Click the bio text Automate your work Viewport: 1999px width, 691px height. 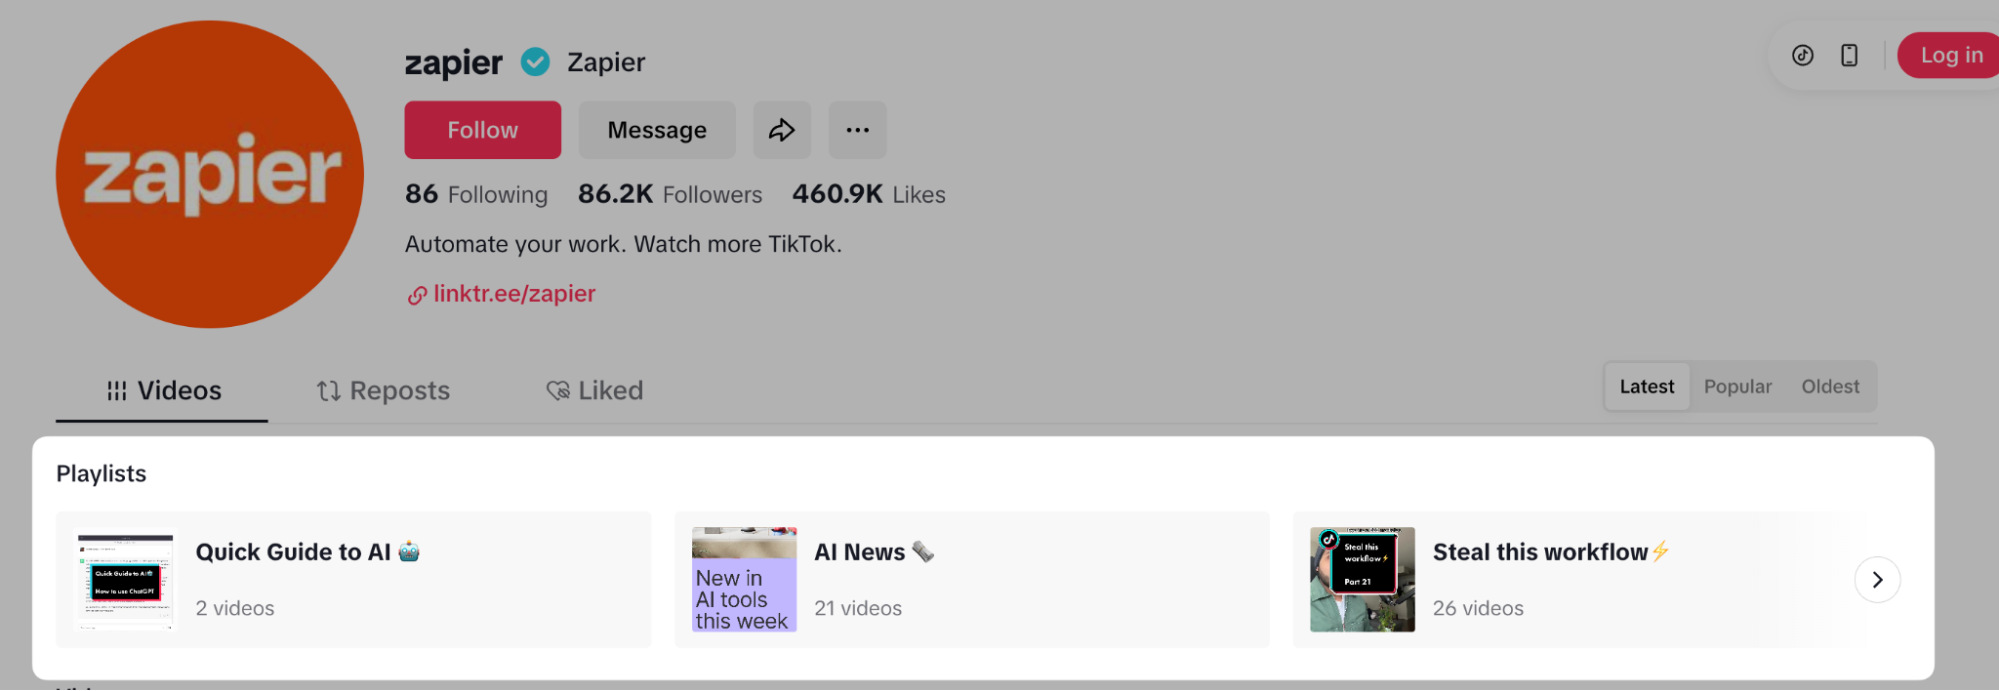click(623, 244)
